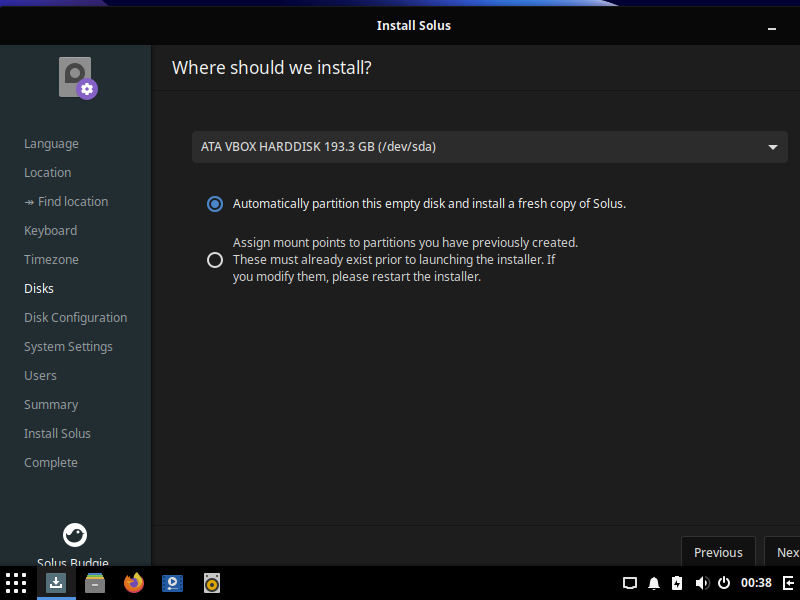Click the Next button
The height and width of the screenshot is (600, 800).
[783, 553]
